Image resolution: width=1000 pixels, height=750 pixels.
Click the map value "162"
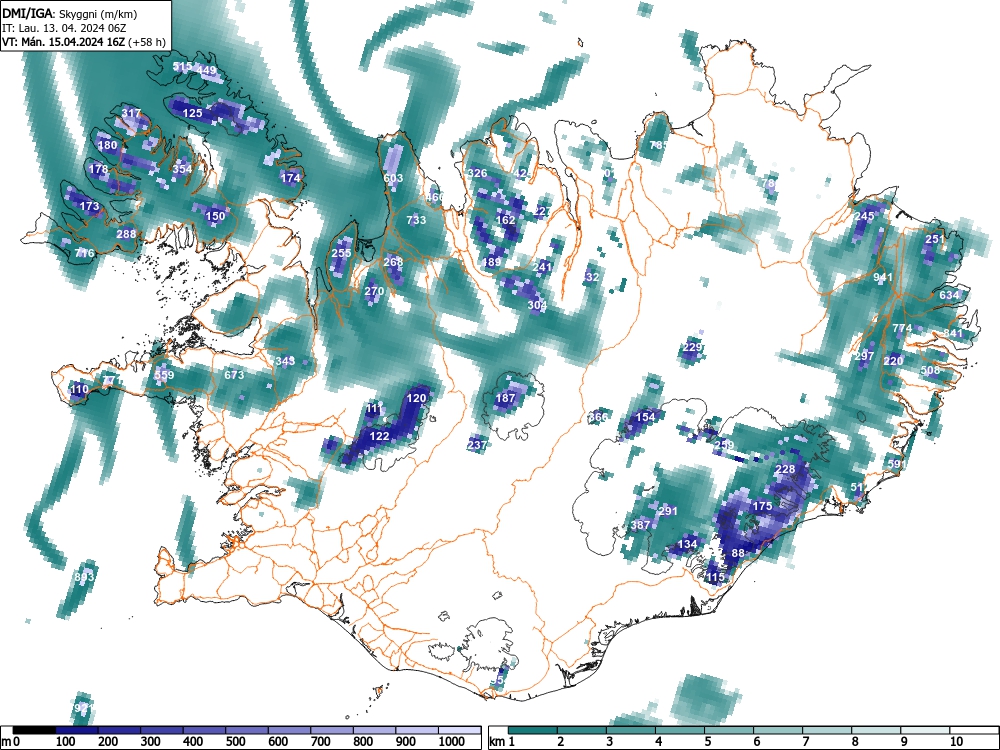(505, 220)
